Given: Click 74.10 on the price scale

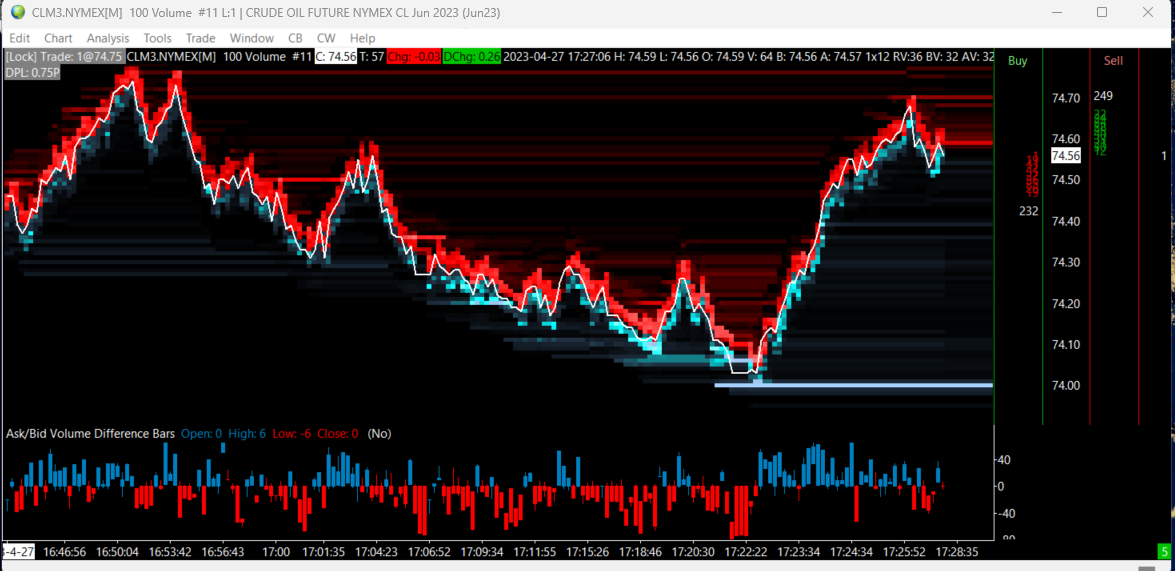Looking at the screenshot, I should point(1066,345).
